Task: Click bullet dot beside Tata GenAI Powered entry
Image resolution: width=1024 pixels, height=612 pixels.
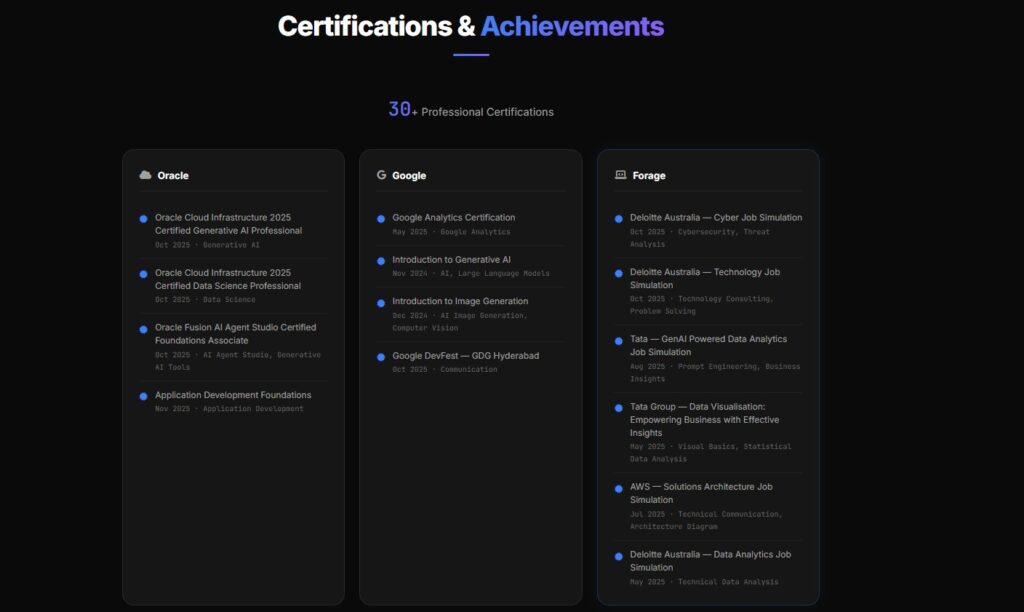Action: tap(618, 341)
